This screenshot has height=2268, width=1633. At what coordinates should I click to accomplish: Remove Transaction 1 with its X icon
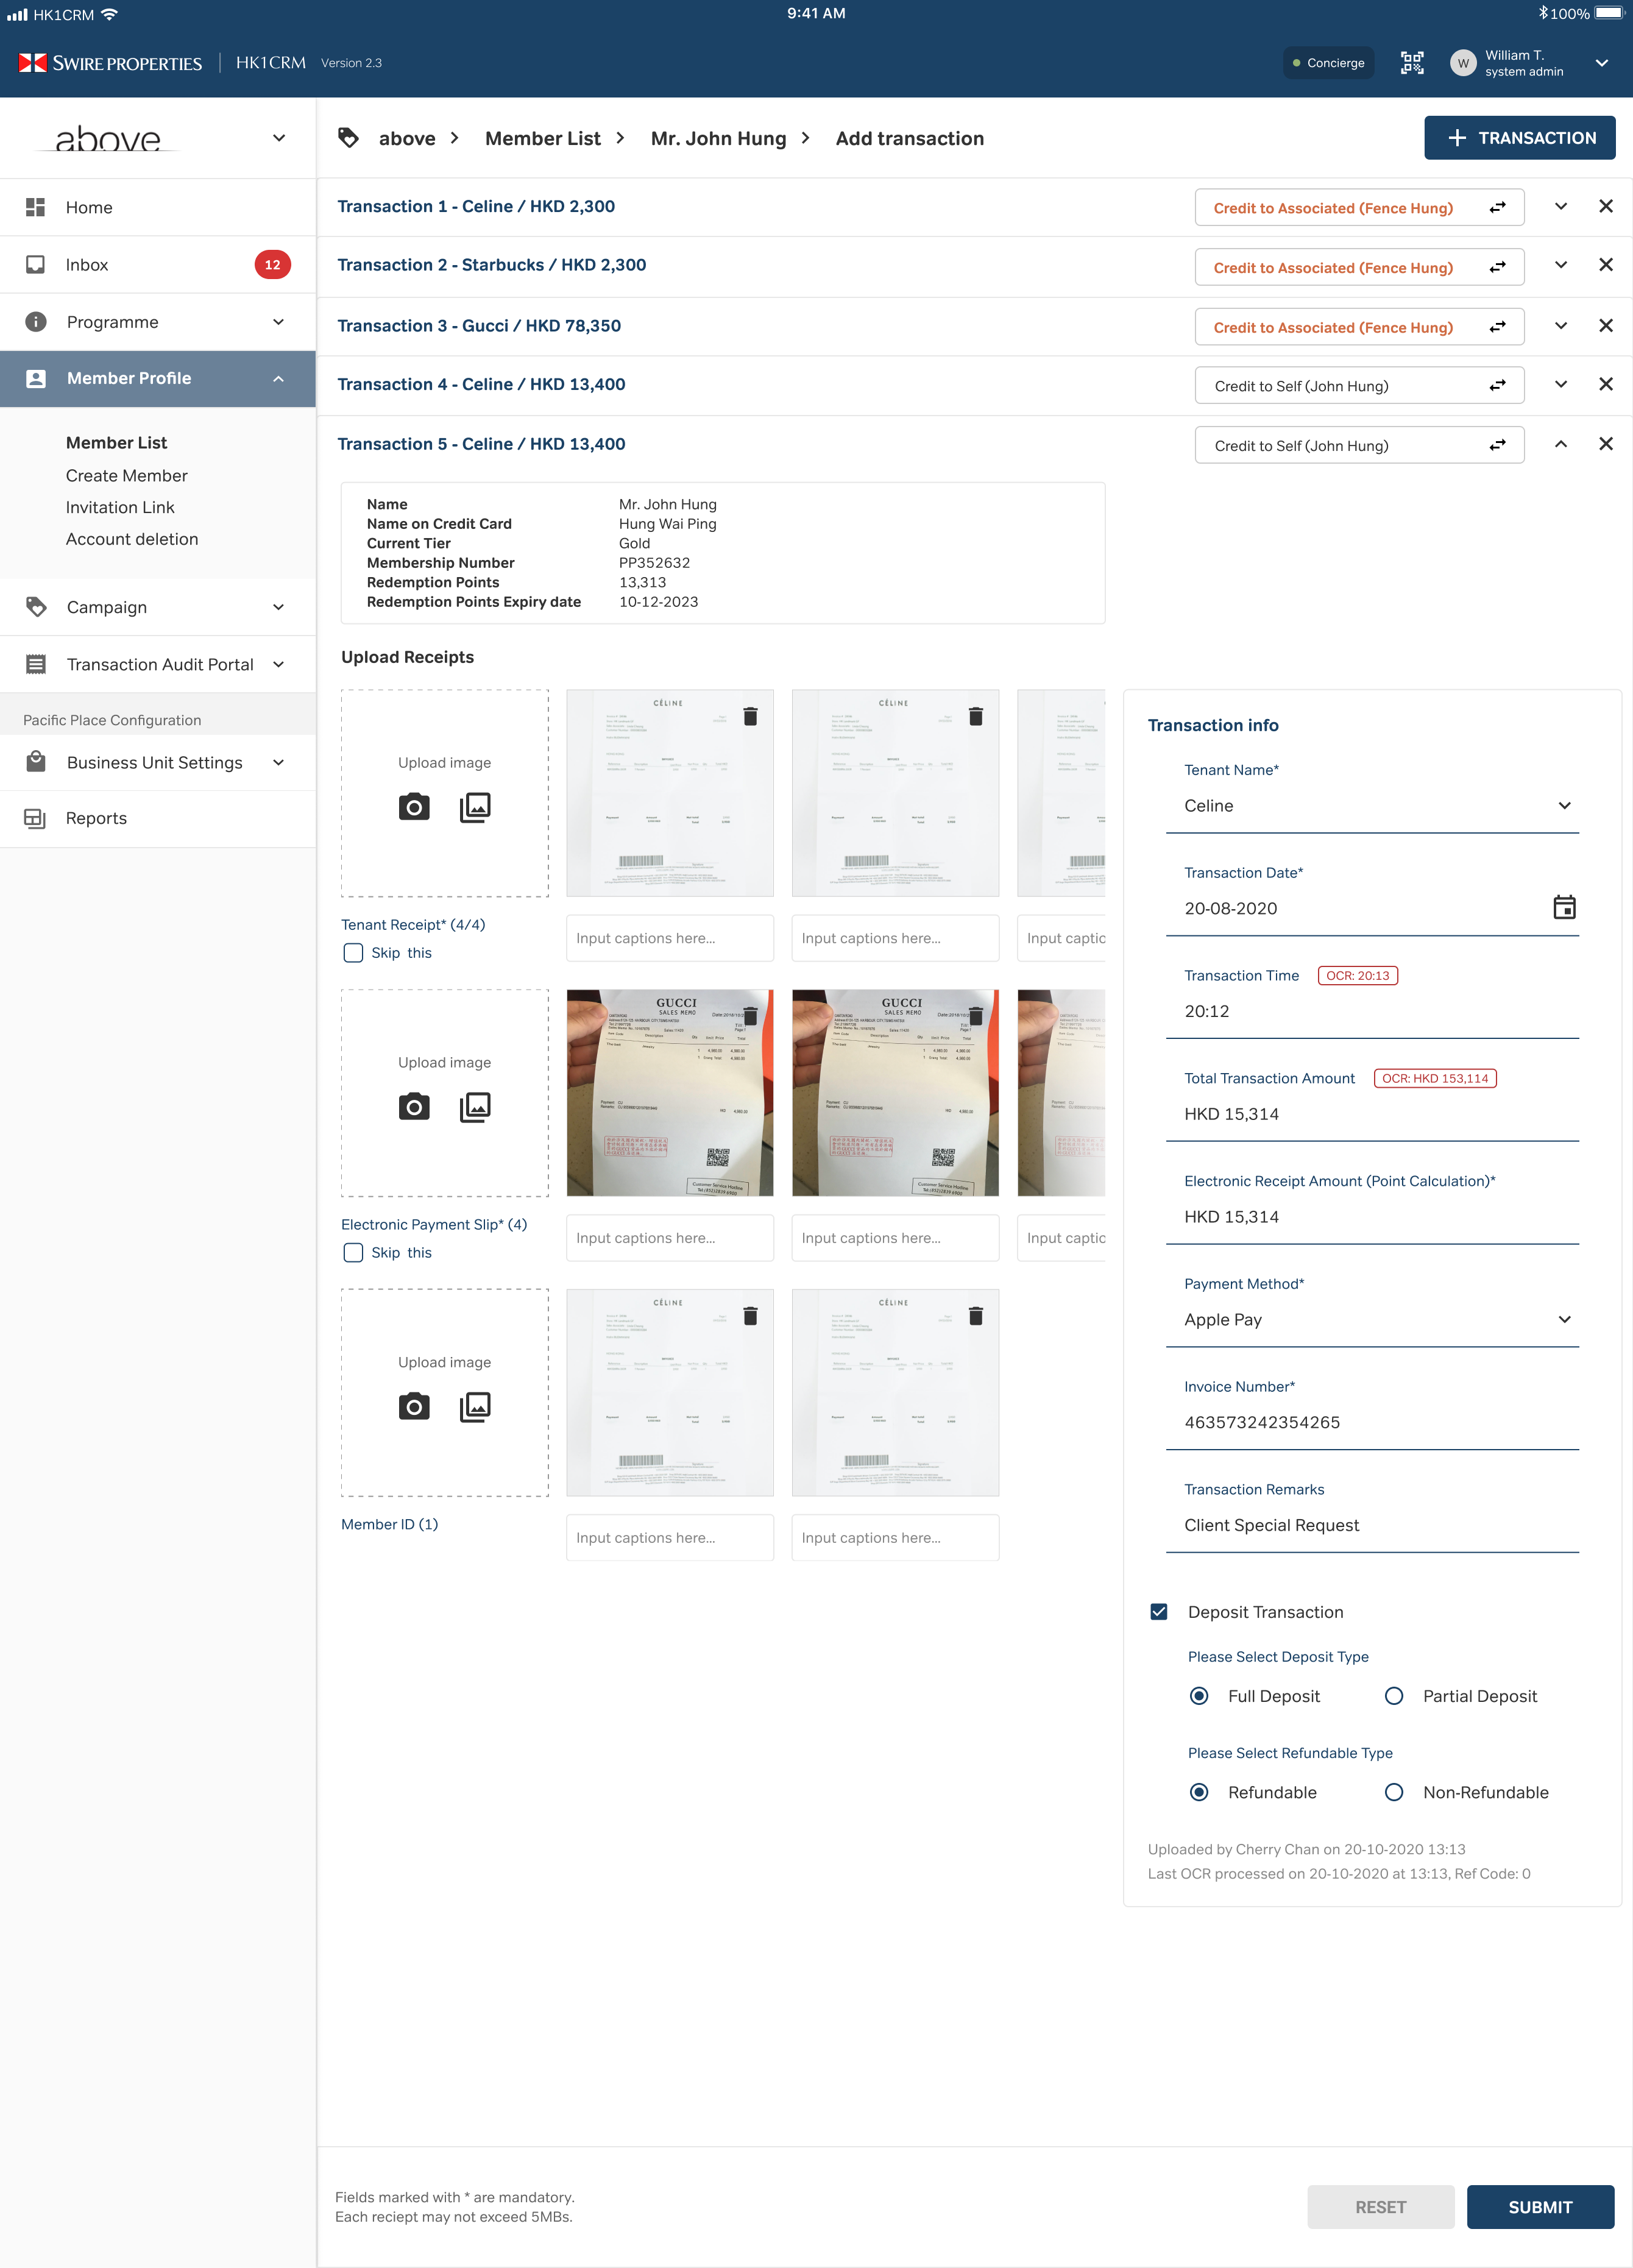click(1606, 206)
